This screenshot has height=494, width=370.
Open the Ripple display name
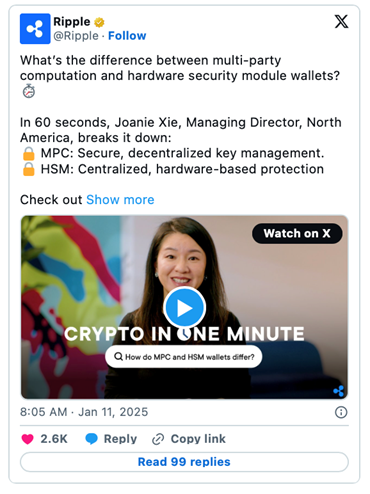coord(72,22)
